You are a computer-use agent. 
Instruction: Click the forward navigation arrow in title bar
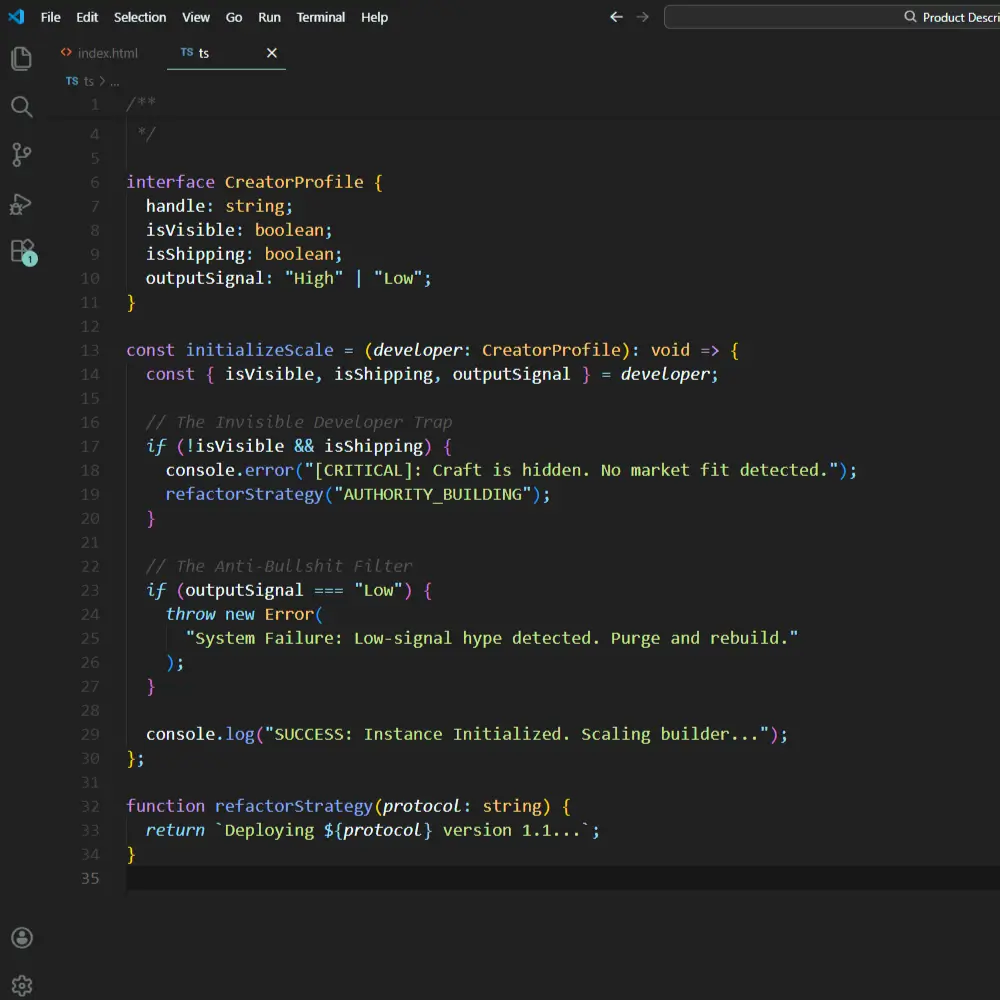pyautogui.click(x=643, y=17)
